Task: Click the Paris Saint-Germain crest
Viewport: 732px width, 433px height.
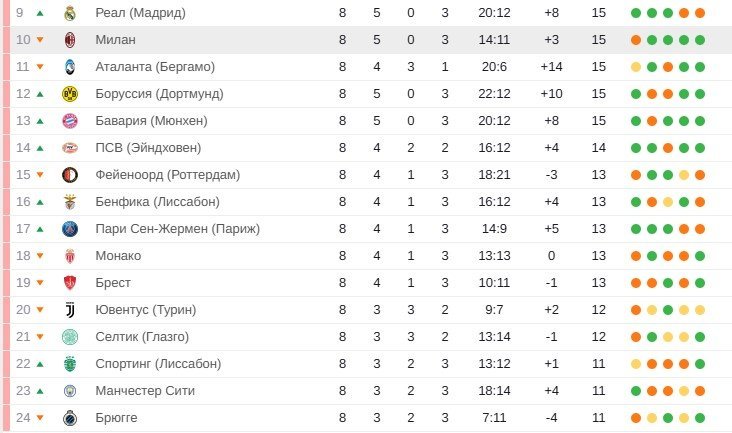Action: tap(70, 229)
